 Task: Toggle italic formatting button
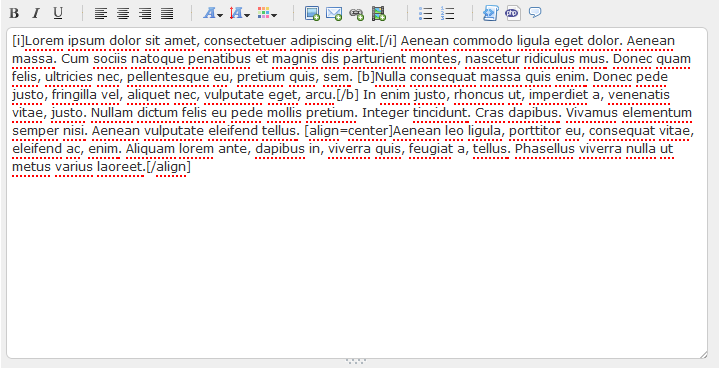coord(36,13)
